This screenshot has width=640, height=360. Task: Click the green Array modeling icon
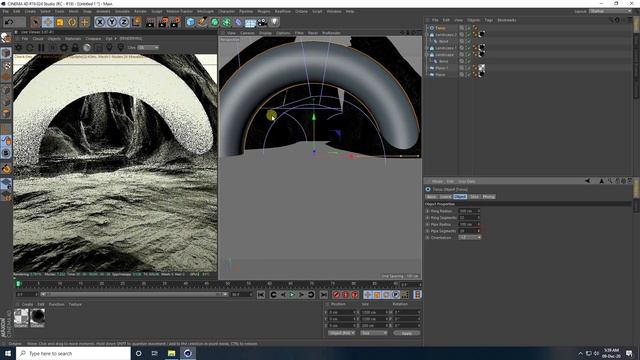tap(227, 22)
